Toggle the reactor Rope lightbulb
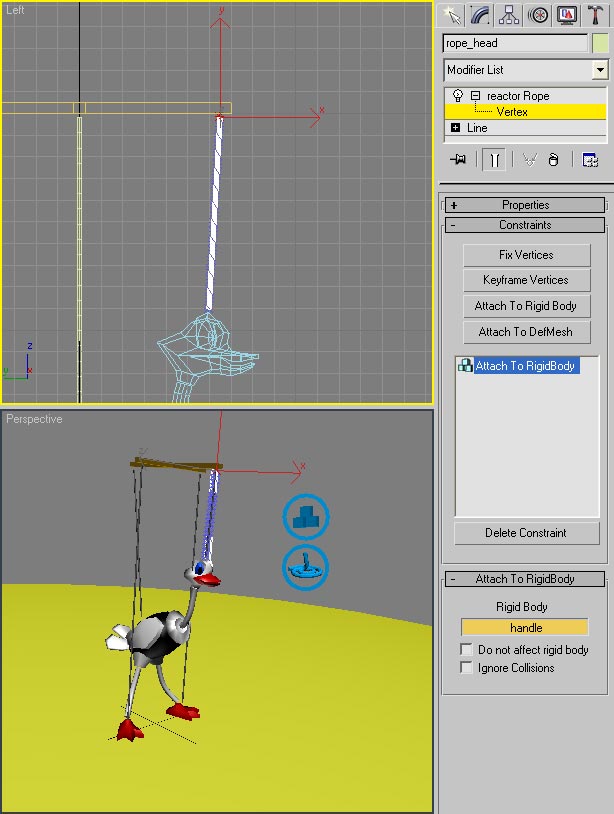This screenshot has width=614, height=814. point(458,96)
